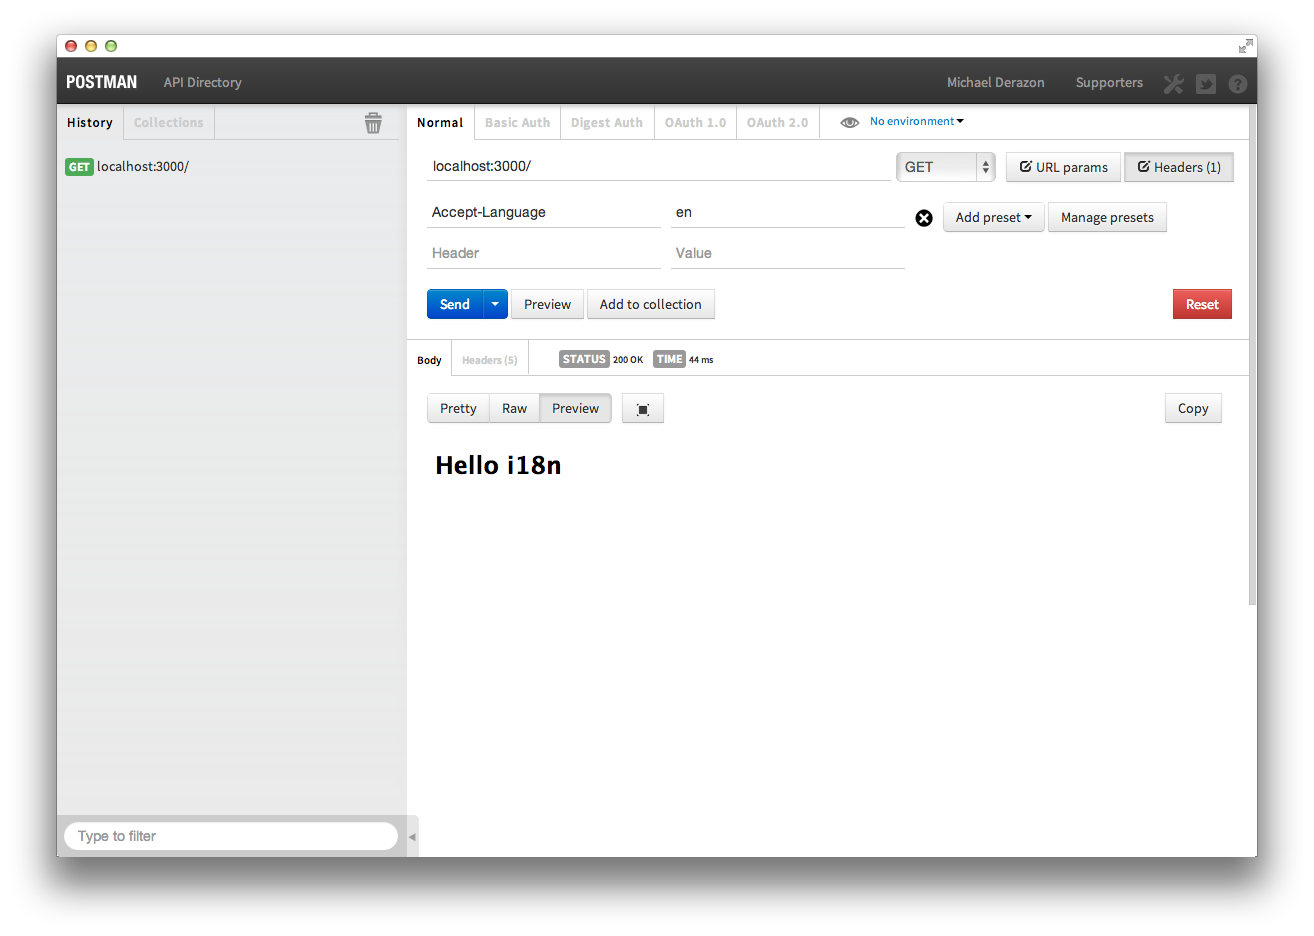Click the fullscreen response icon button
The image size is (1314, 936).
coord(643,409)
